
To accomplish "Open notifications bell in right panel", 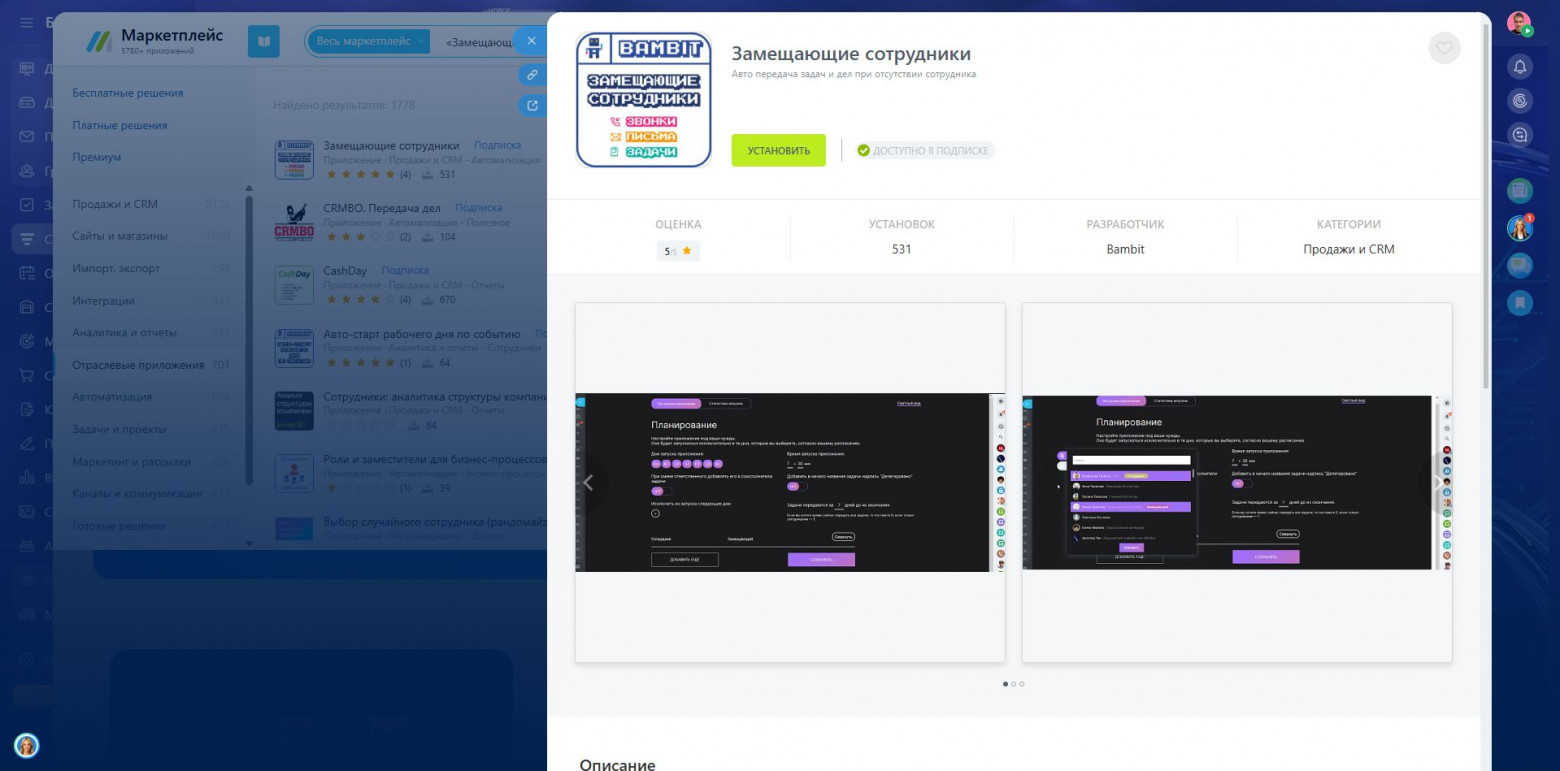I will tap(1520, 67).
